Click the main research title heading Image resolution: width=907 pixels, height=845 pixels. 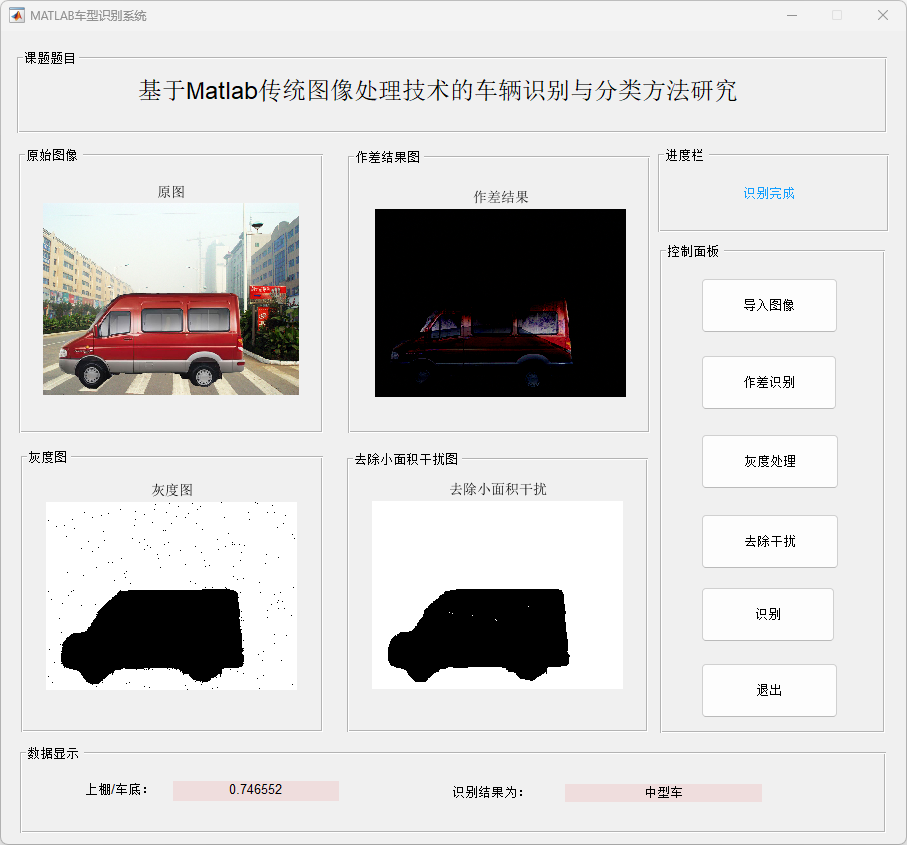click(438, 91)
